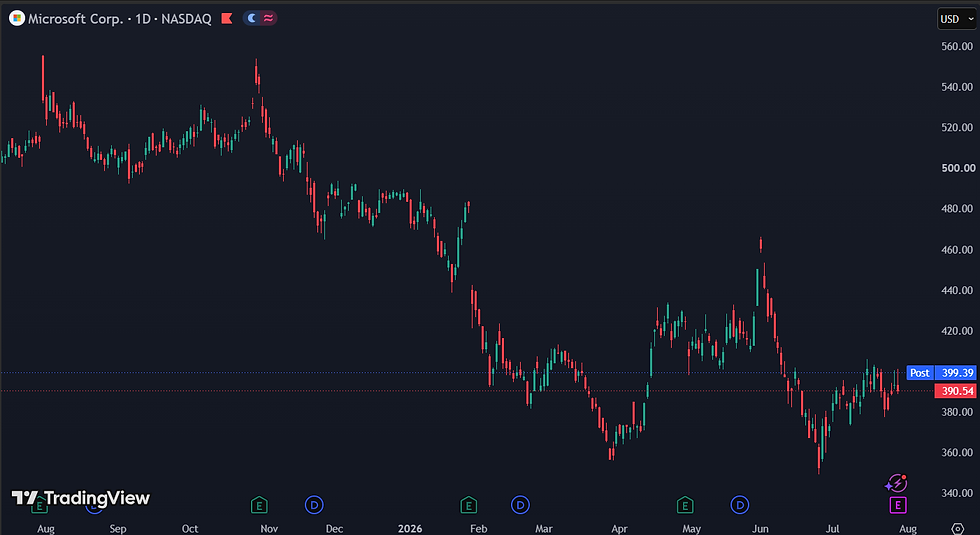Click the Sep label on time axis
The width and height of the screenshot is (980, 535).
[118, 529]
